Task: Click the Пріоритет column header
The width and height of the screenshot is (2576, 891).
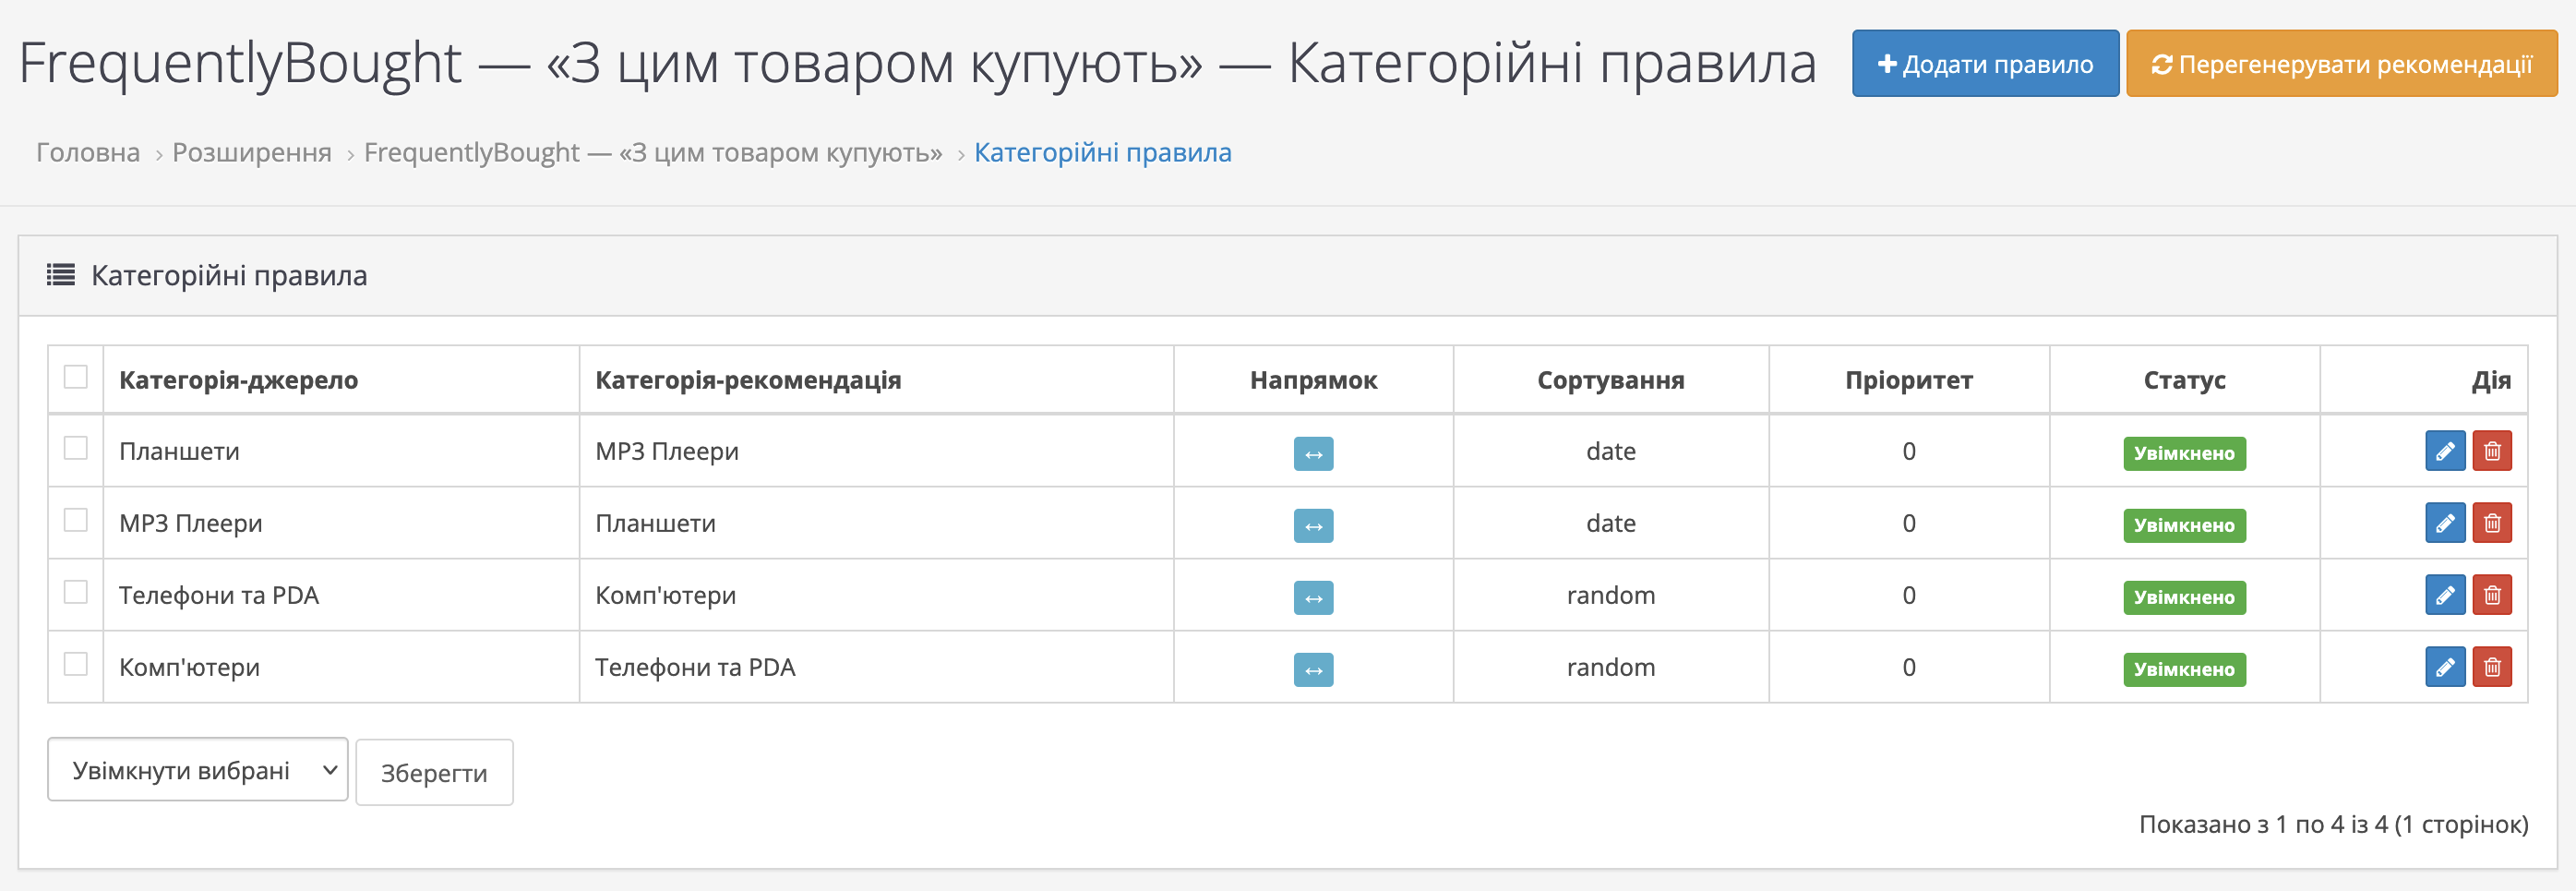Action: click(x=1908, y=380)
